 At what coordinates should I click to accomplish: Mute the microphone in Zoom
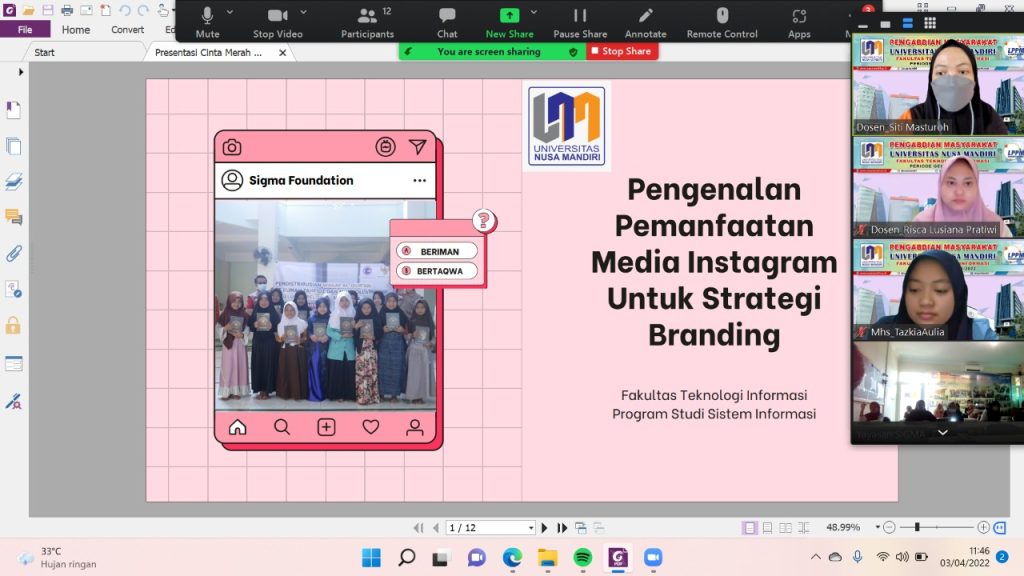(x=207, y=22)
